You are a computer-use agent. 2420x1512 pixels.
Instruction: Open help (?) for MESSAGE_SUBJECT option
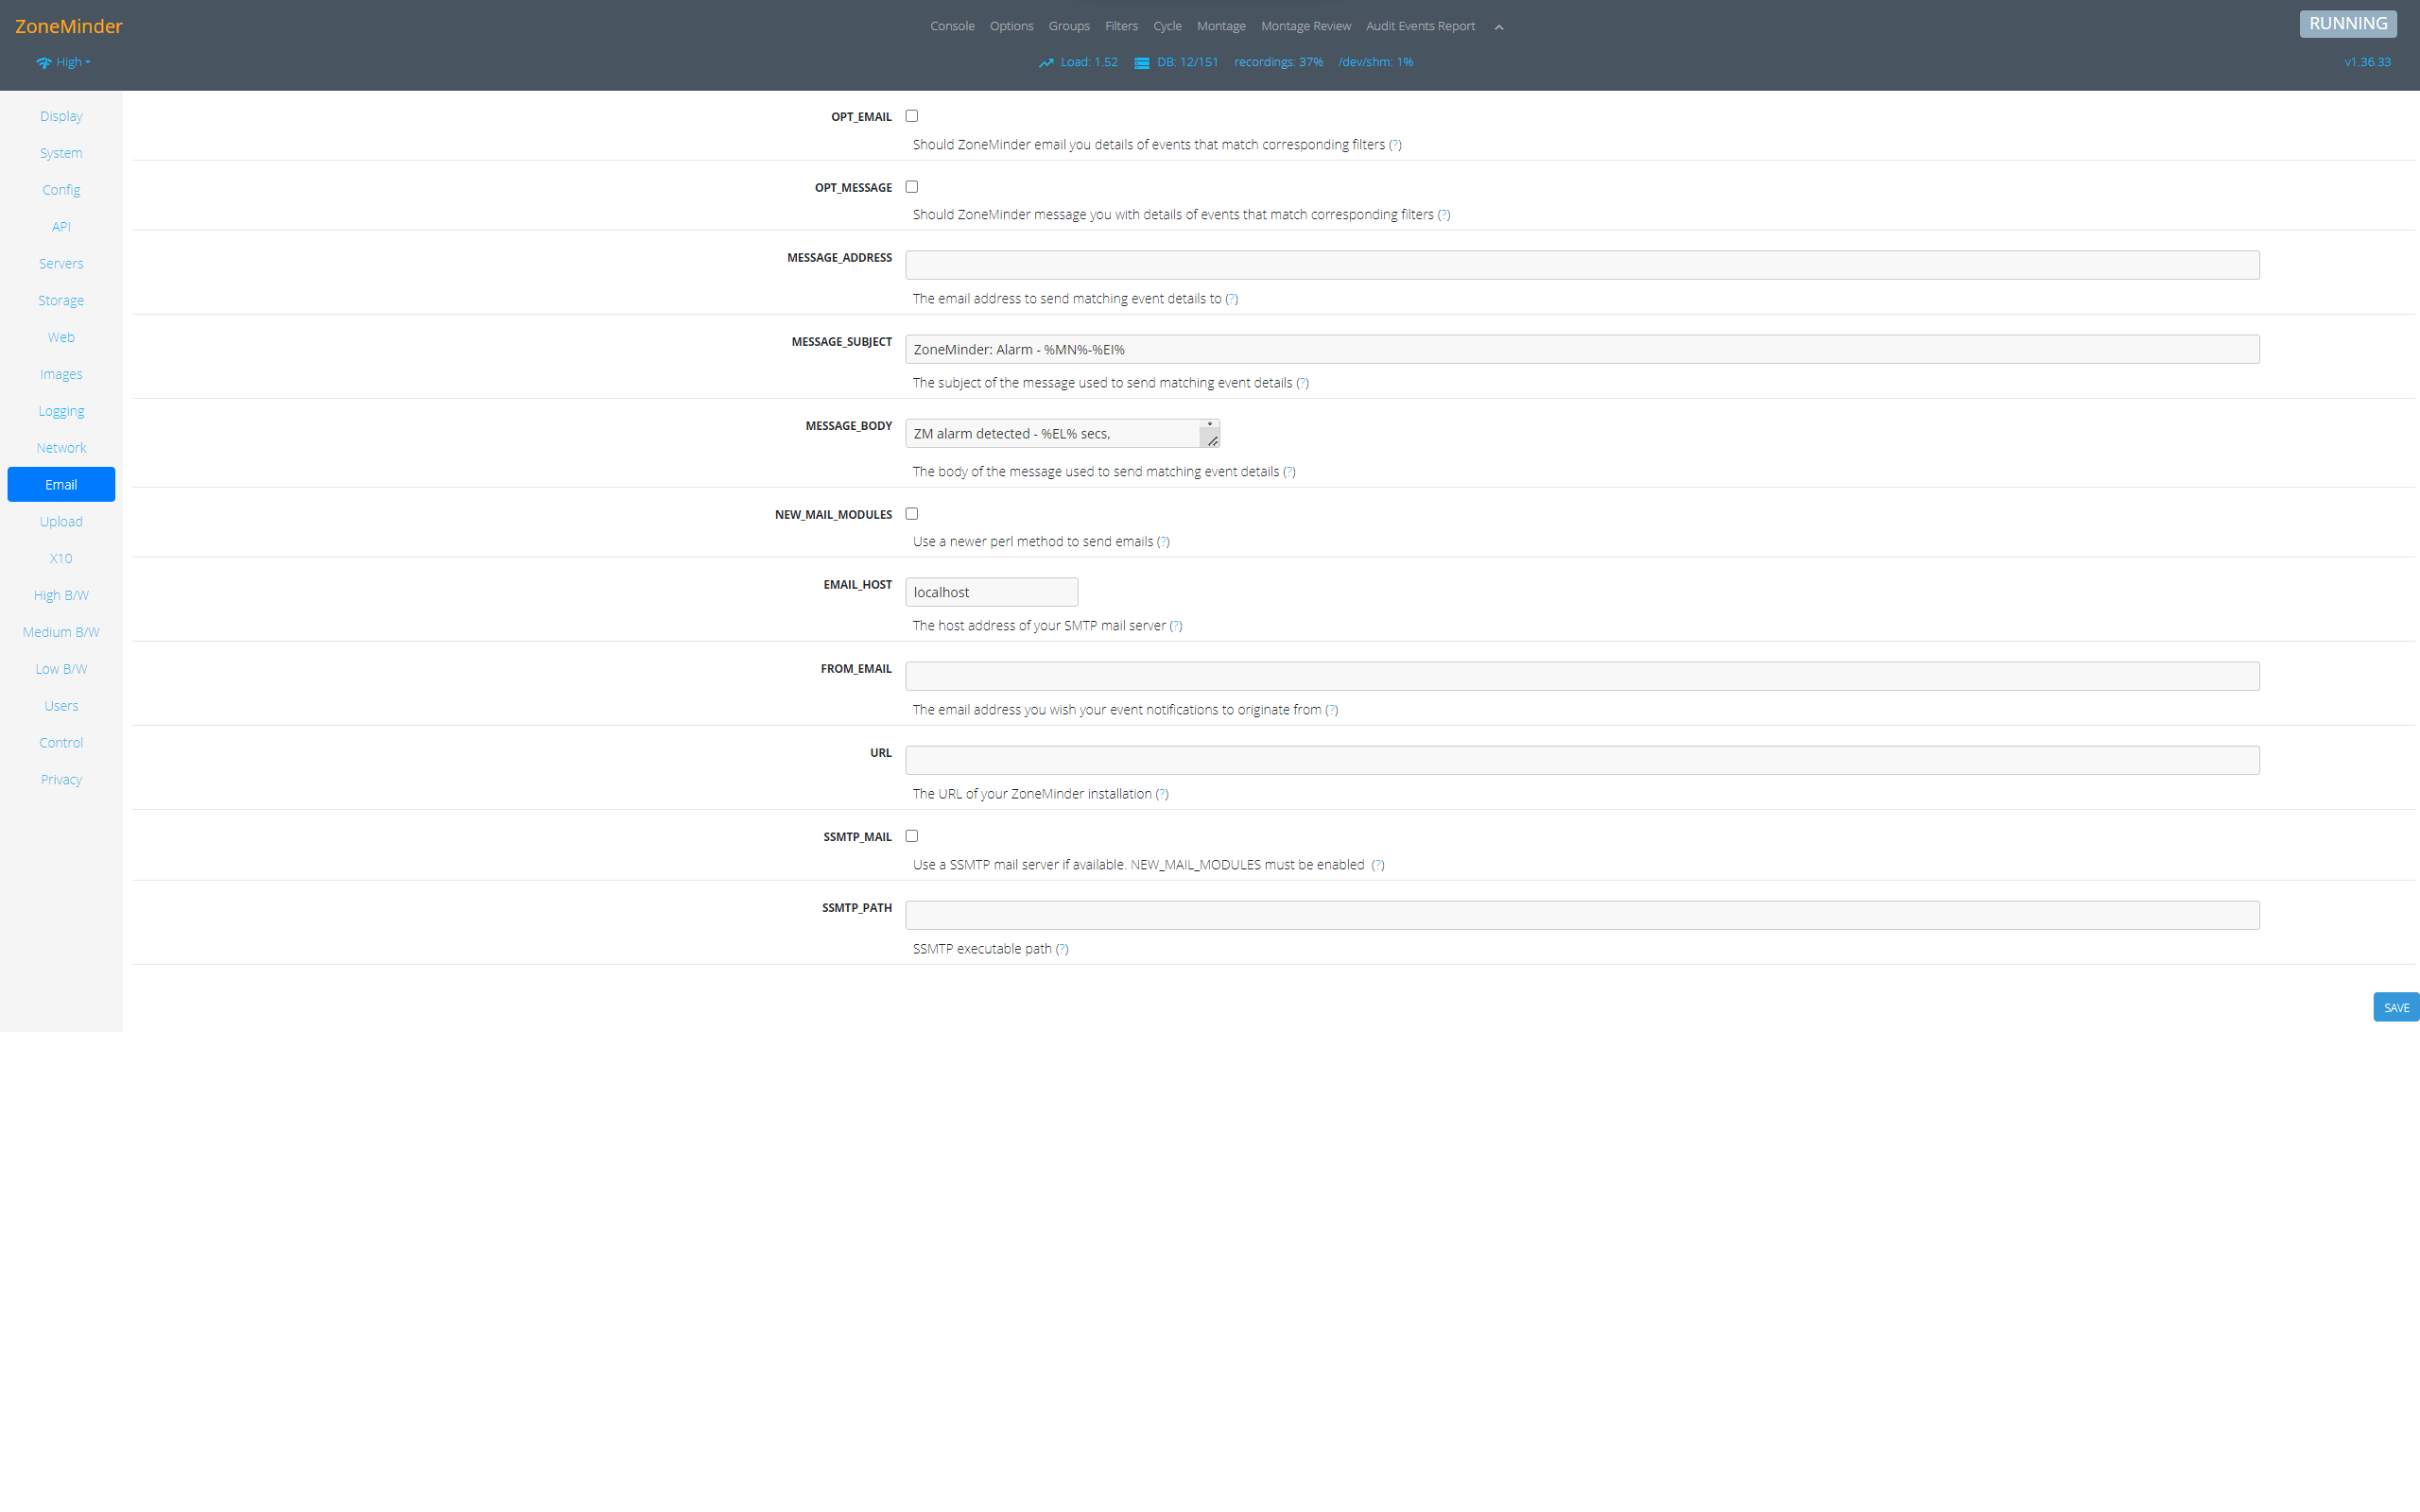pos(1302,383)
